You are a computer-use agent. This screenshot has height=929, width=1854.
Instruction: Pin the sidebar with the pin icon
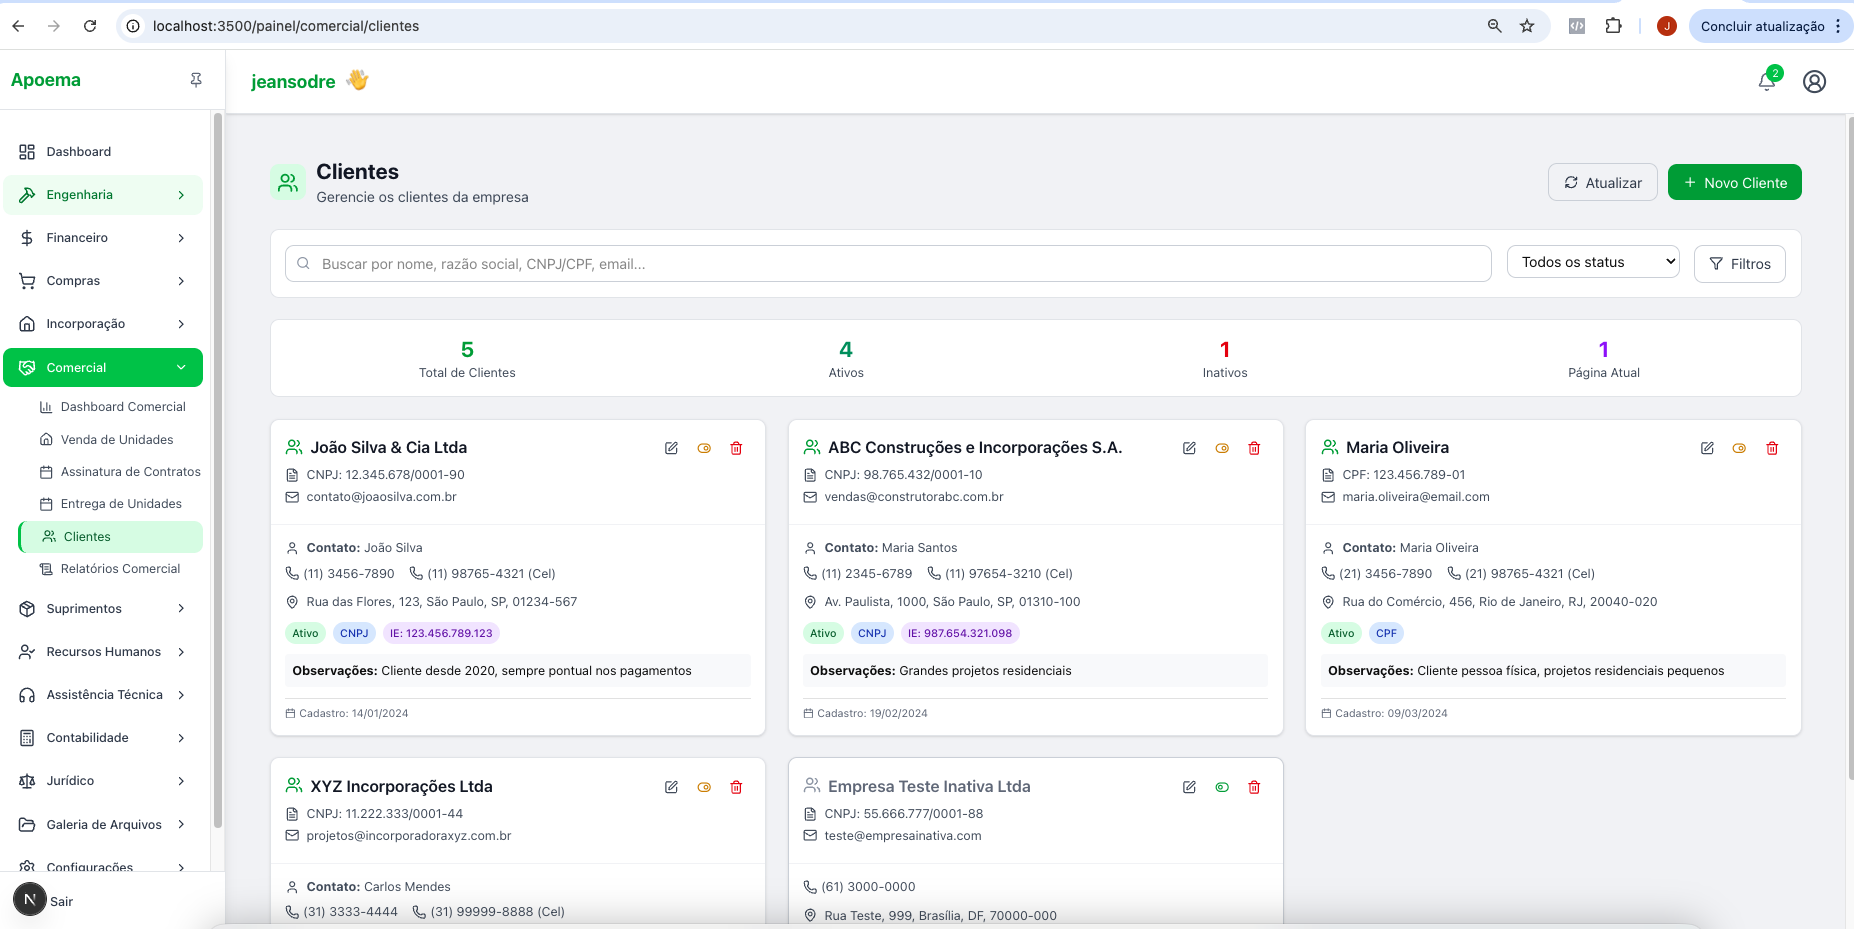pyautogui.click(x=196, y=80)
